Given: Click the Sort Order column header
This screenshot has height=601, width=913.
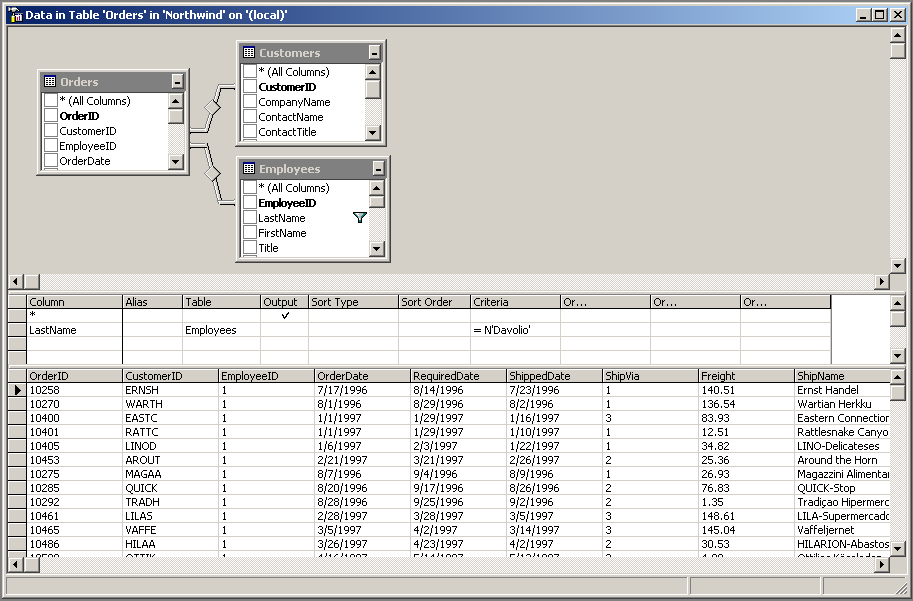Looking at the screenshot, I should coord(434,302).
